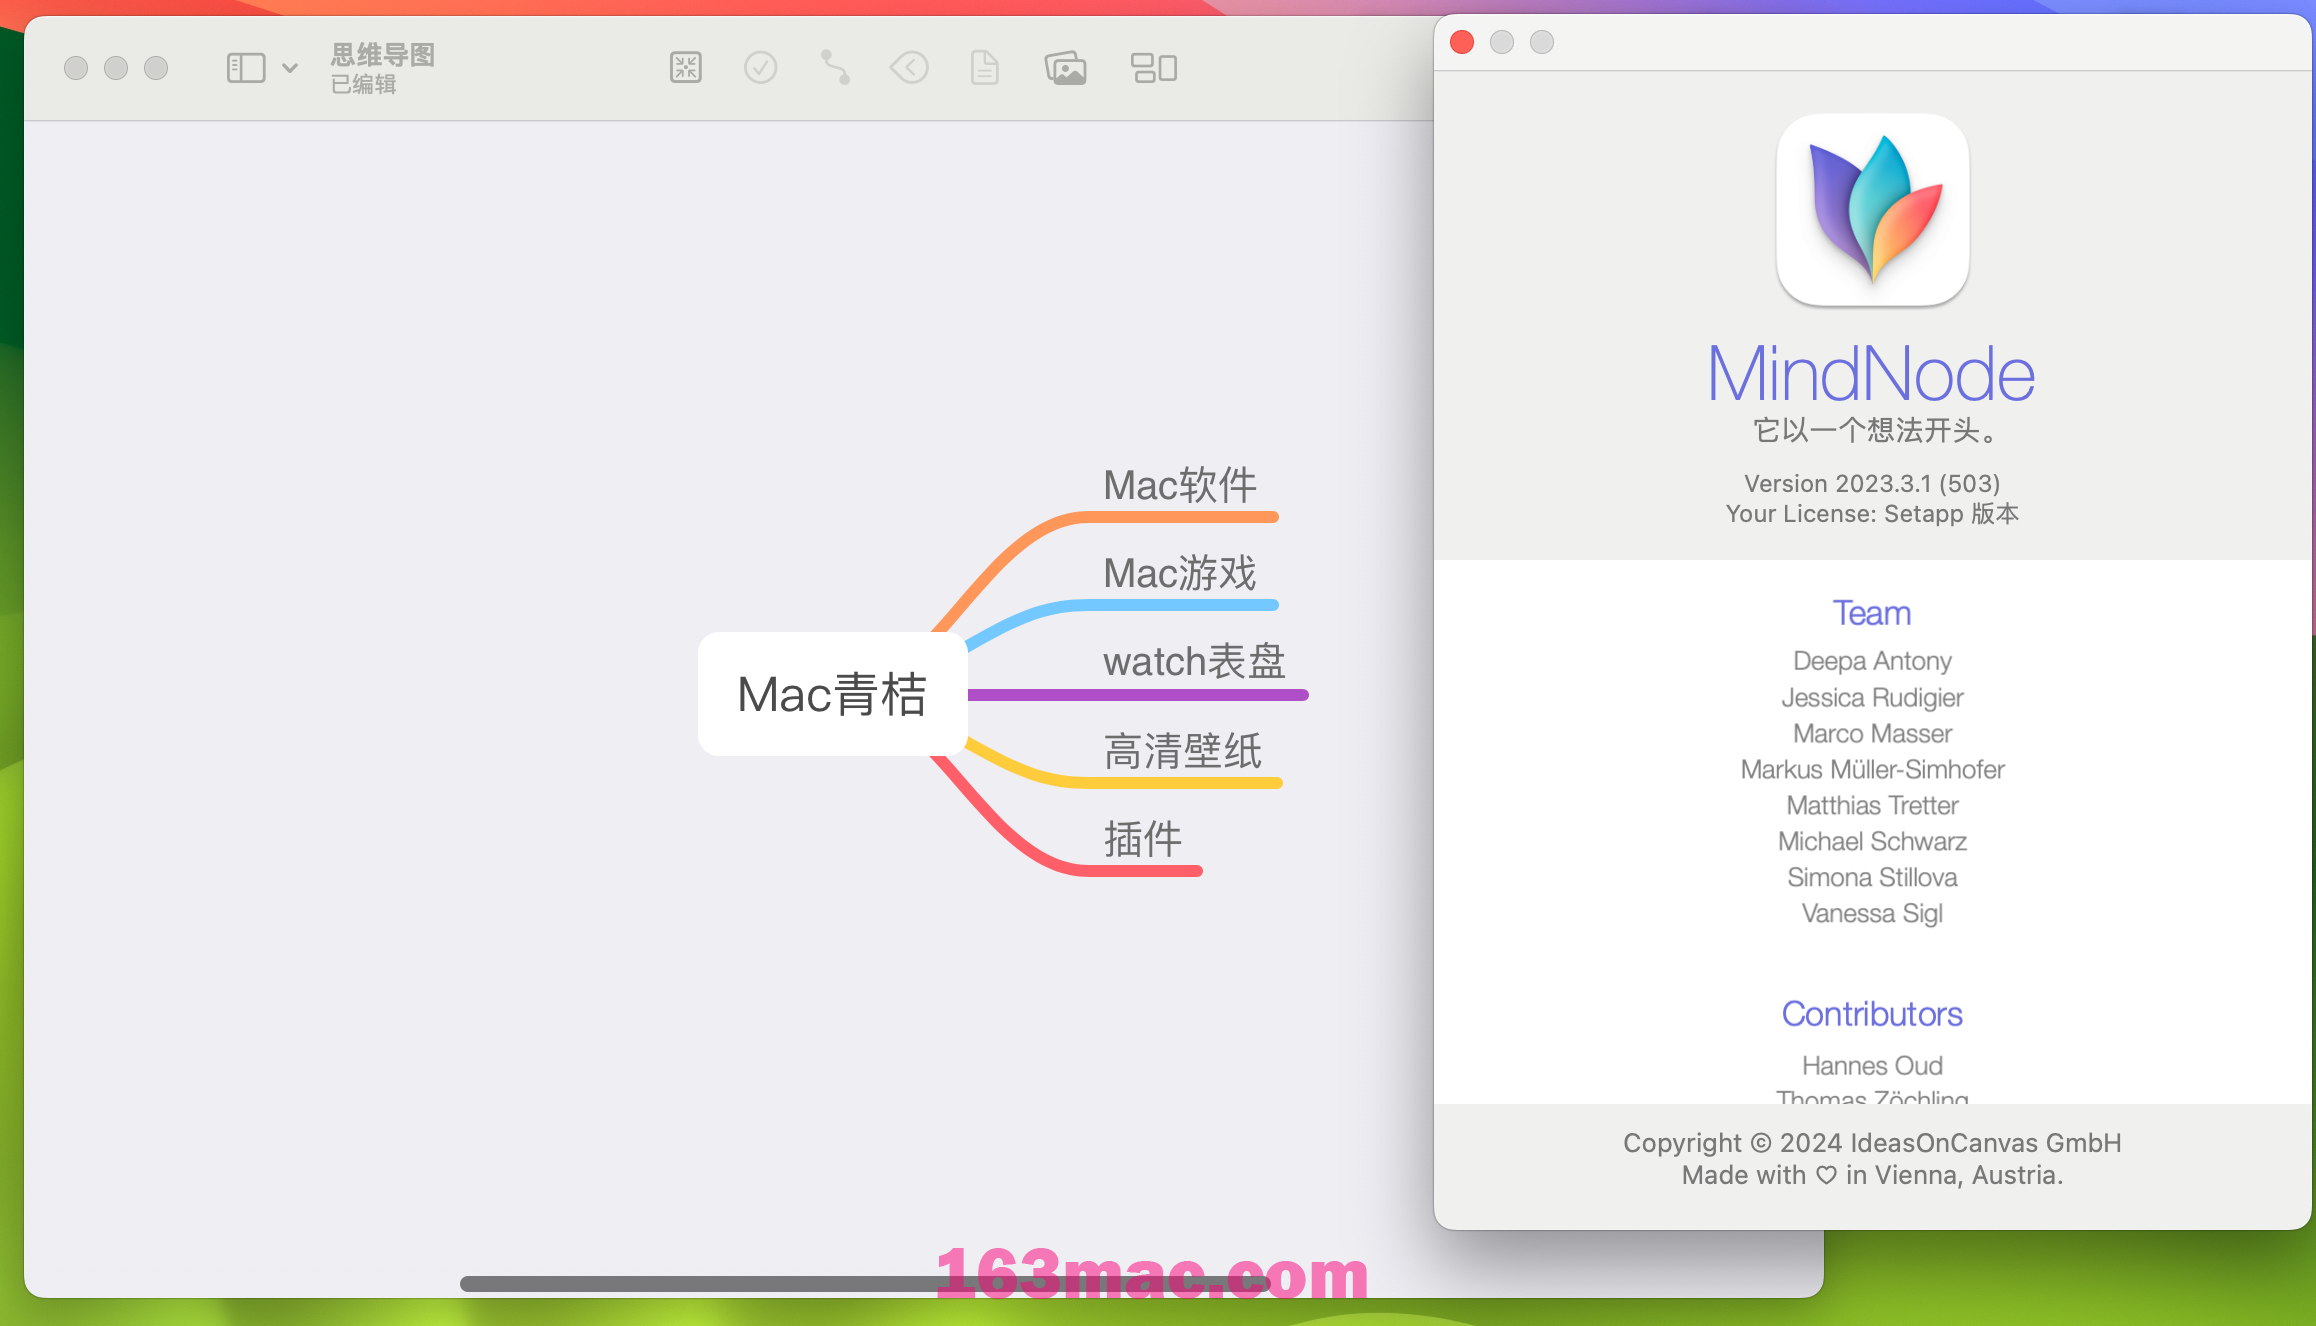Select the 插件 branch node
This screenshot has width=2316, height=1326.
pos(1143,839)
